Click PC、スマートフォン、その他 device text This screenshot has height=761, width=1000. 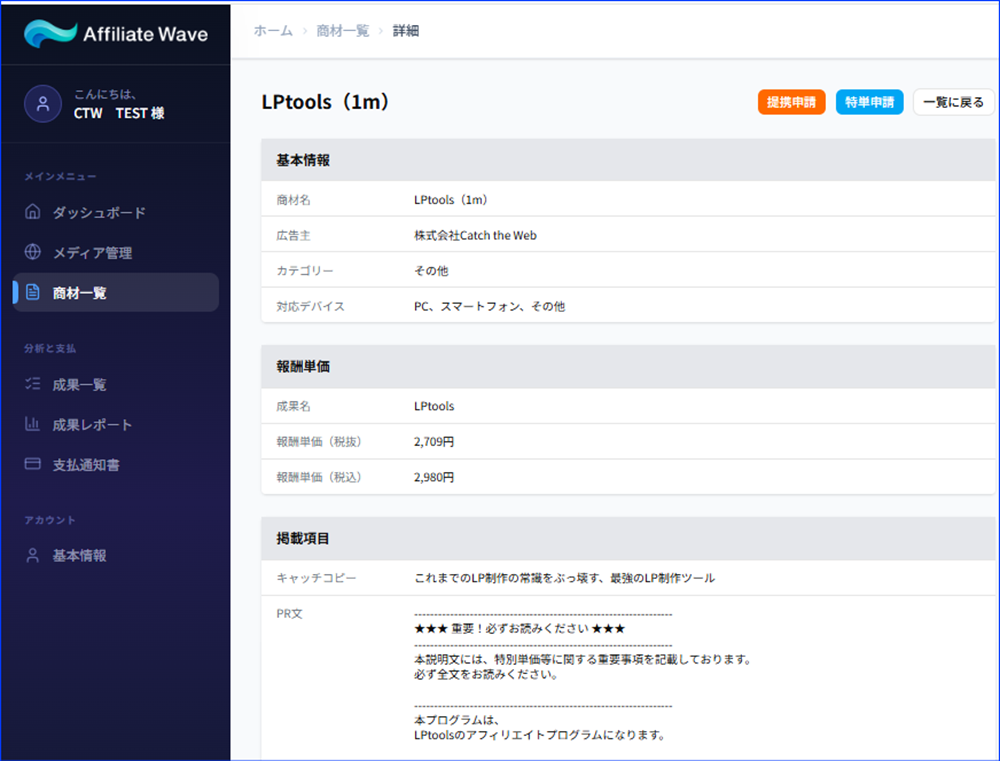489,306
